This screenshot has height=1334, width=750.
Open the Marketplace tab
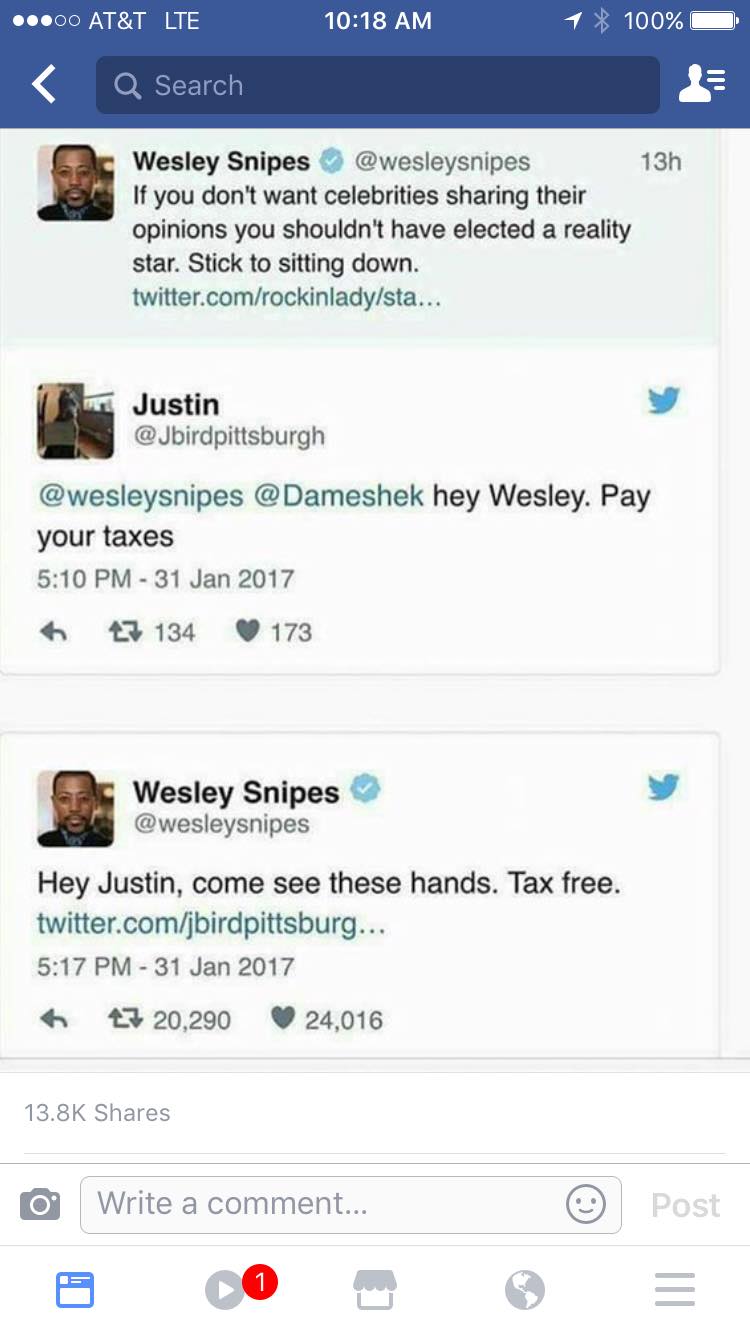click(375, 1290)
